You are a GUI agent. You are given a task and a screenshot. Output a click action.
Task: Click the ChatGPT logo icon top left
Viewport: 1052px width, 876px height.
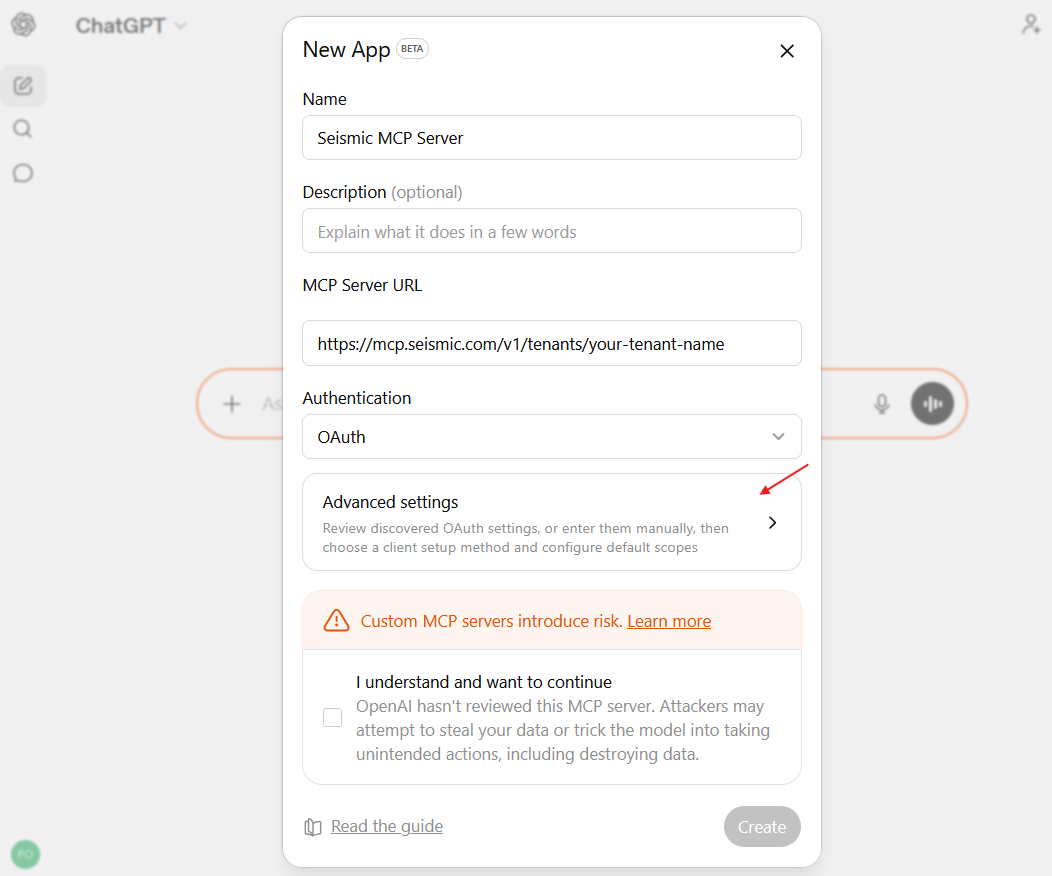point(22,24)
